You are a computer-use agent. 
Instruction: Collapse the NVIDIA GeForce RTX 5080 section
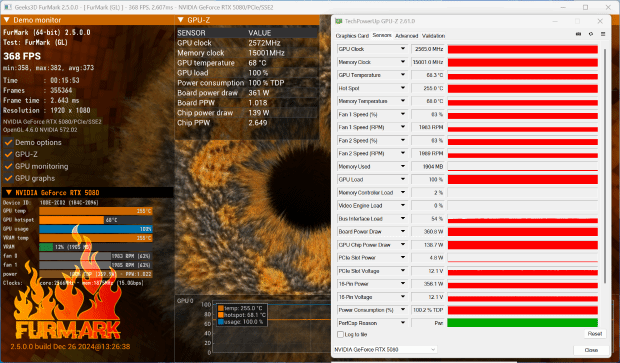pyautogui.click(x=8, y=193)
